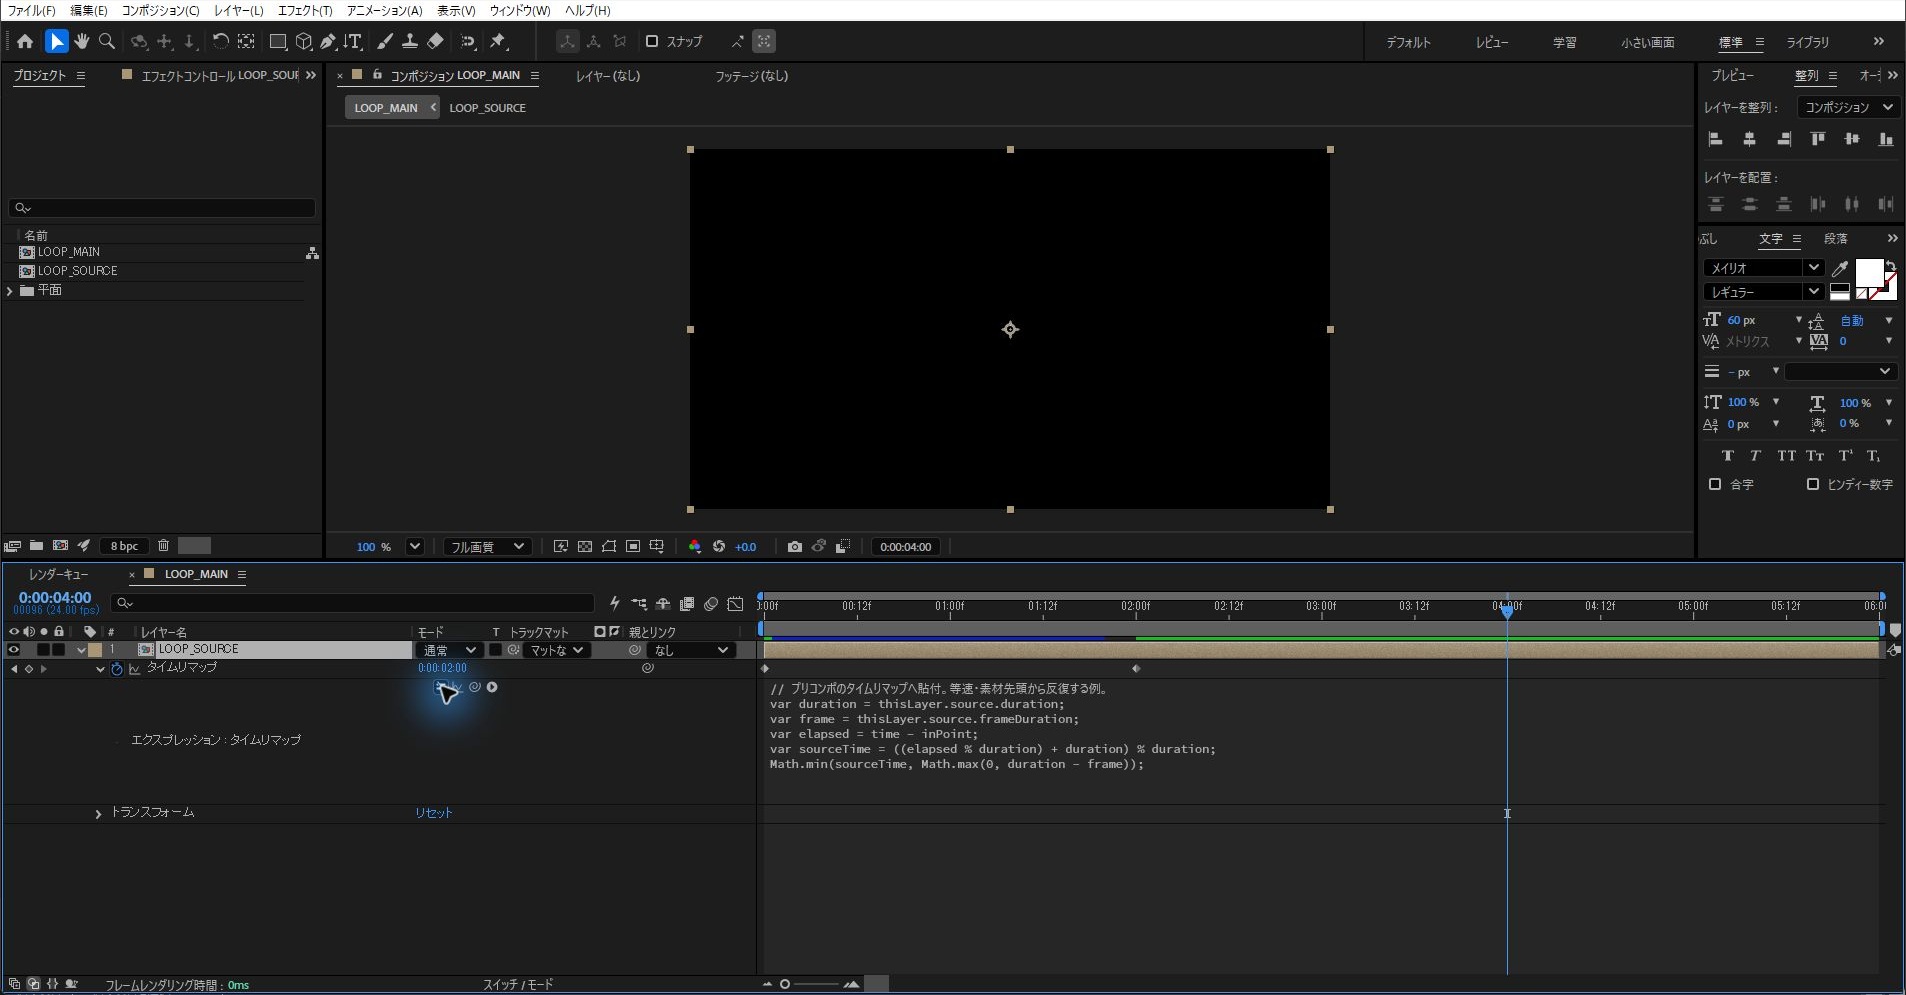Toggle faux bold text style button
Image resolution: width=1906 pixels, height=995 pixels.
[x=1727, y=455]
